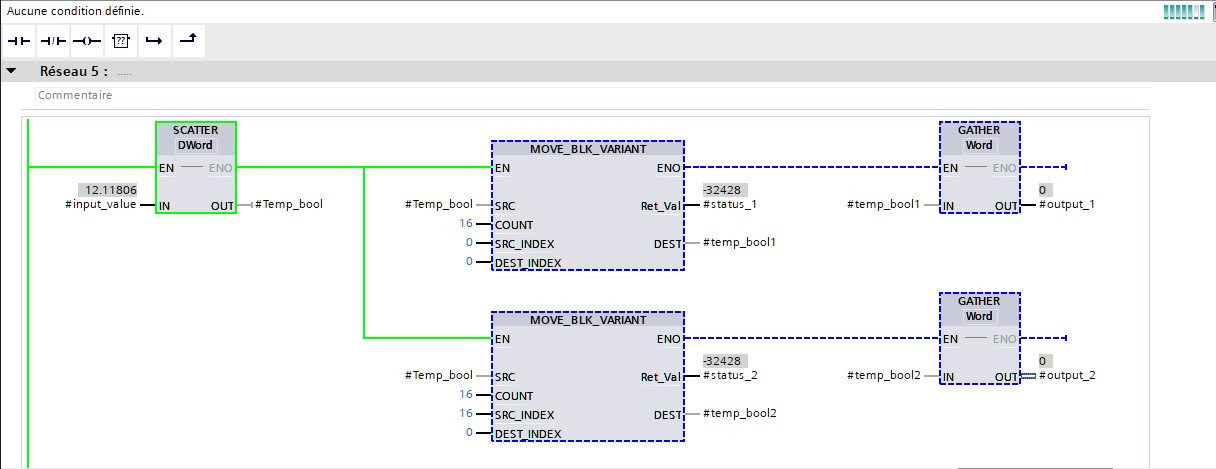Collapse the Réseau 5 network
This screenshot has width=1216, height=469.
pos(12,72)
